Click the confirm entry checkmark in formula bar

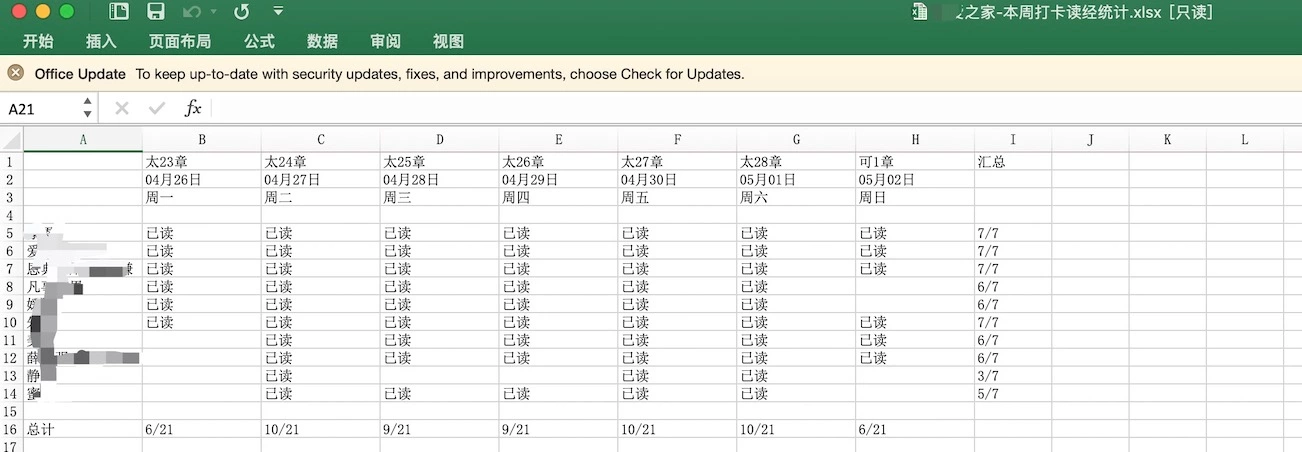point(156,108)
